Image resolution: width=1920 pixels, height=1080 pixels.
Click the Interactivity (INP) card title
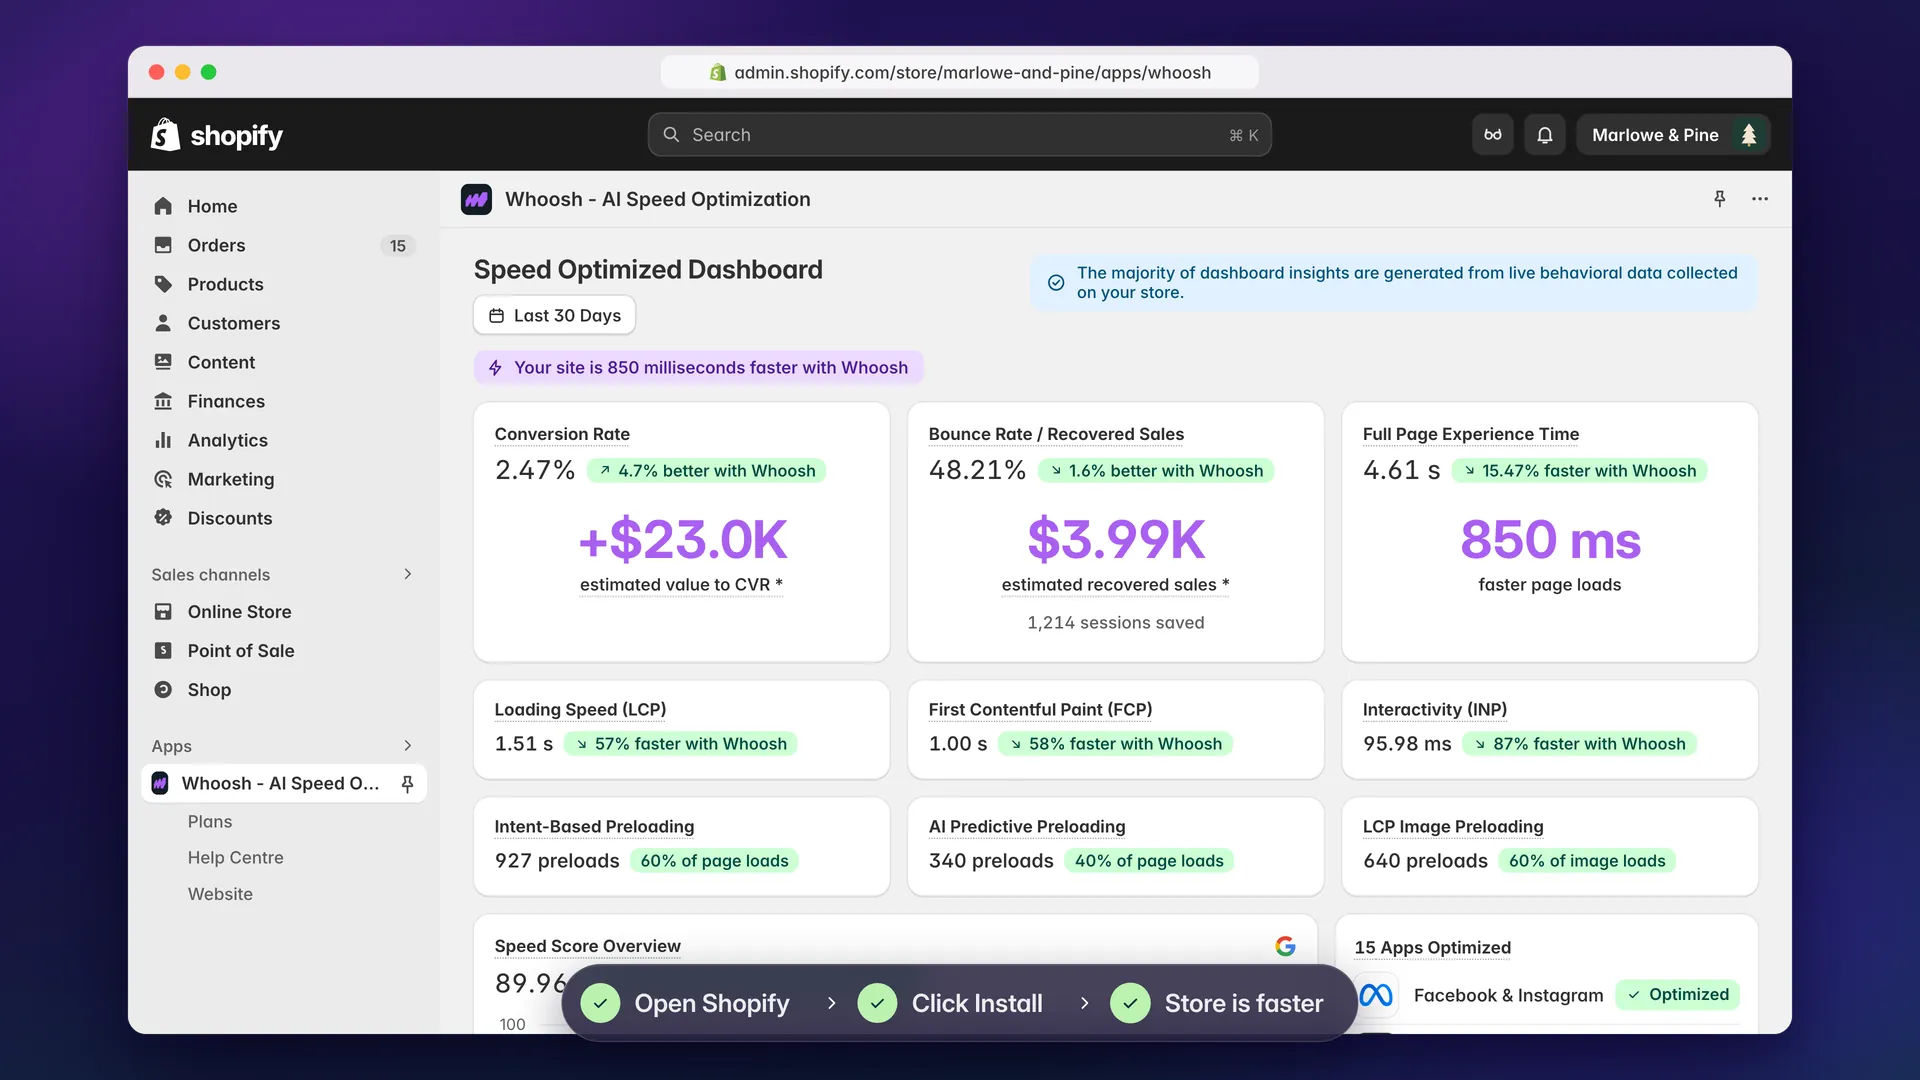point(1435,709)
